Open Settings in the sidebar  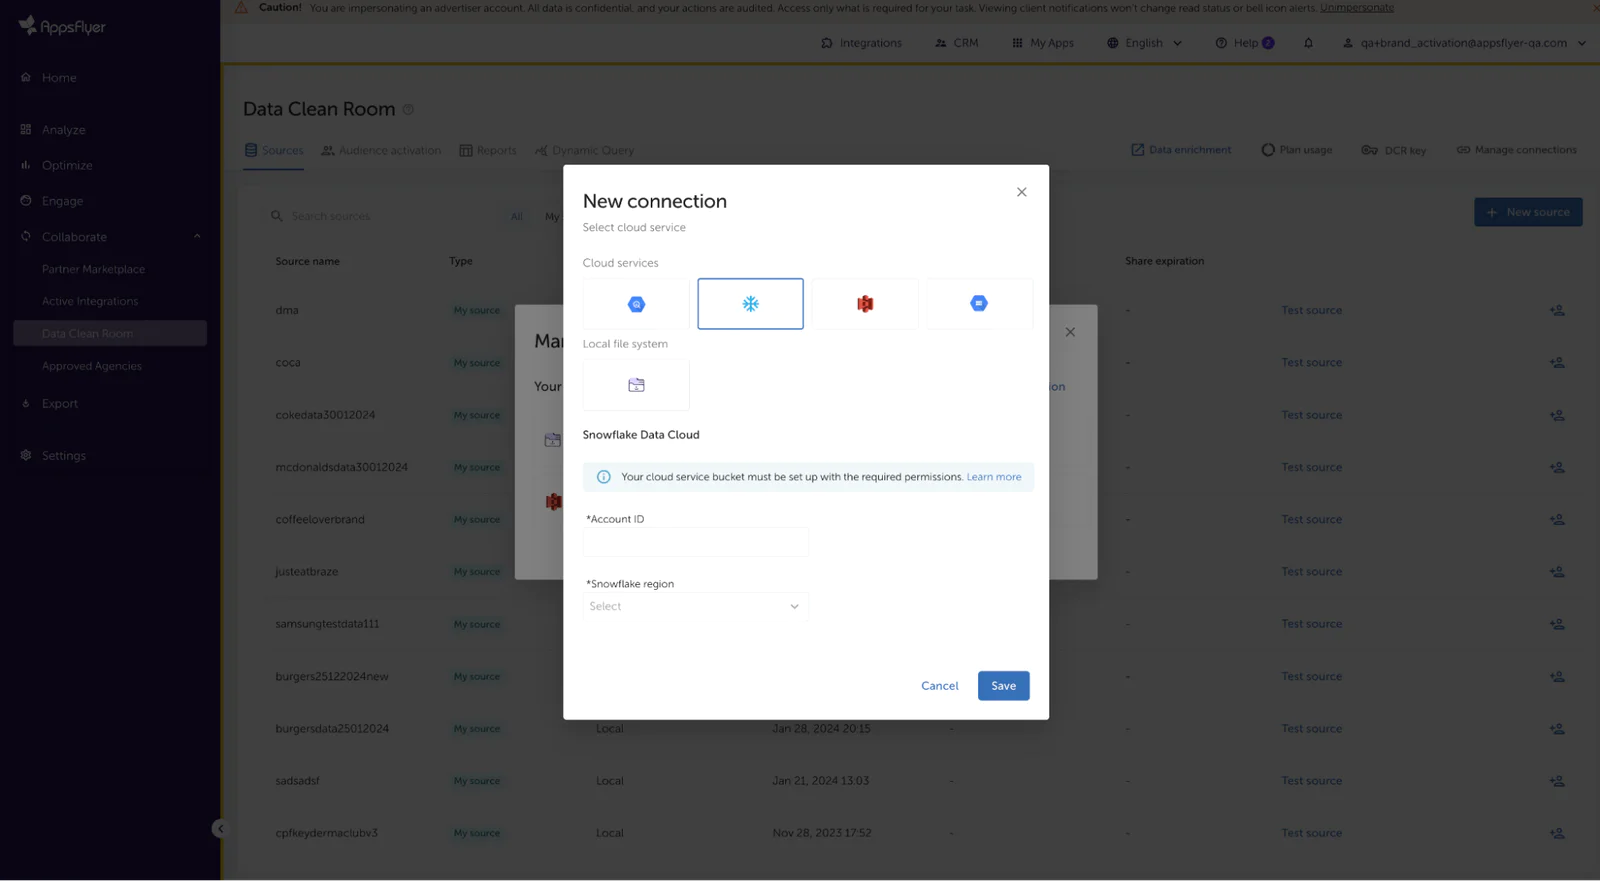pos(64,456)
